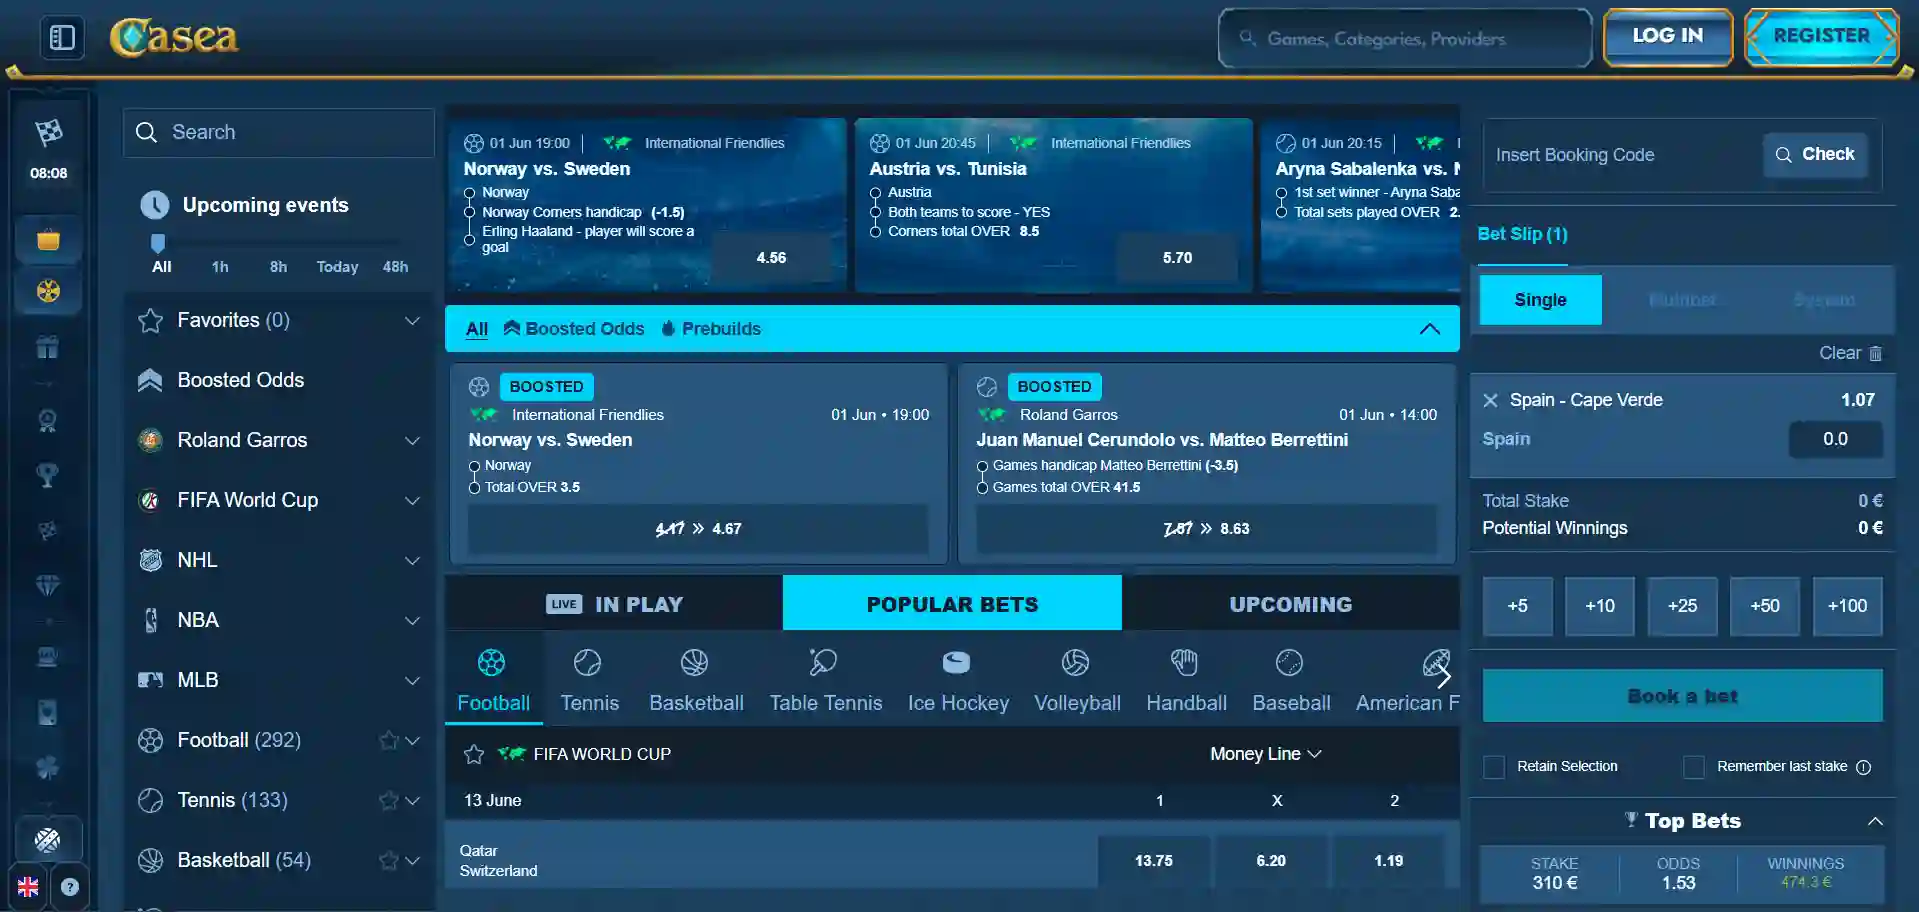Click the LOG IN button

tap(1667, 37)
